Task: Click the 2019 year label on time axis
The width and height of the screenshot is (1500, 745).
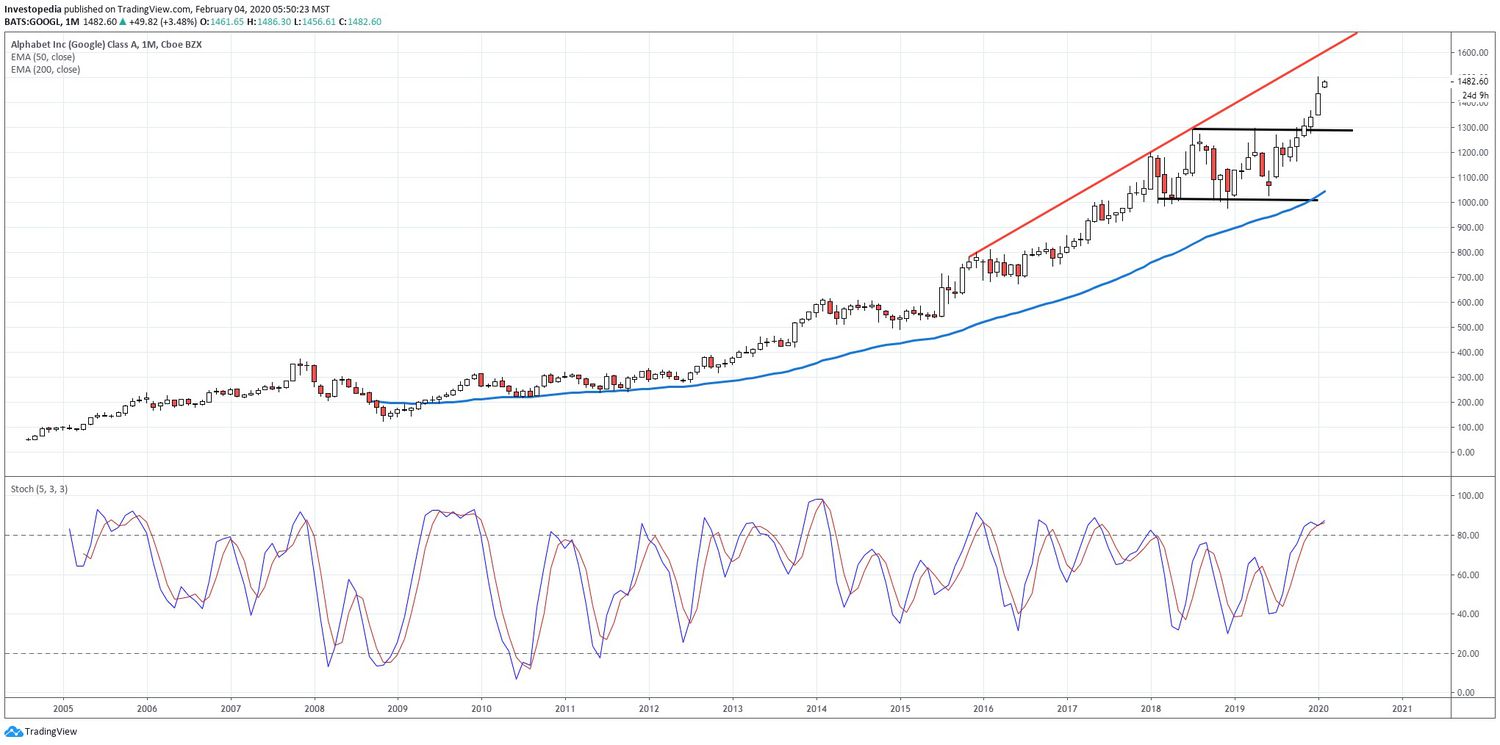Action: (x=1234, y=709)
